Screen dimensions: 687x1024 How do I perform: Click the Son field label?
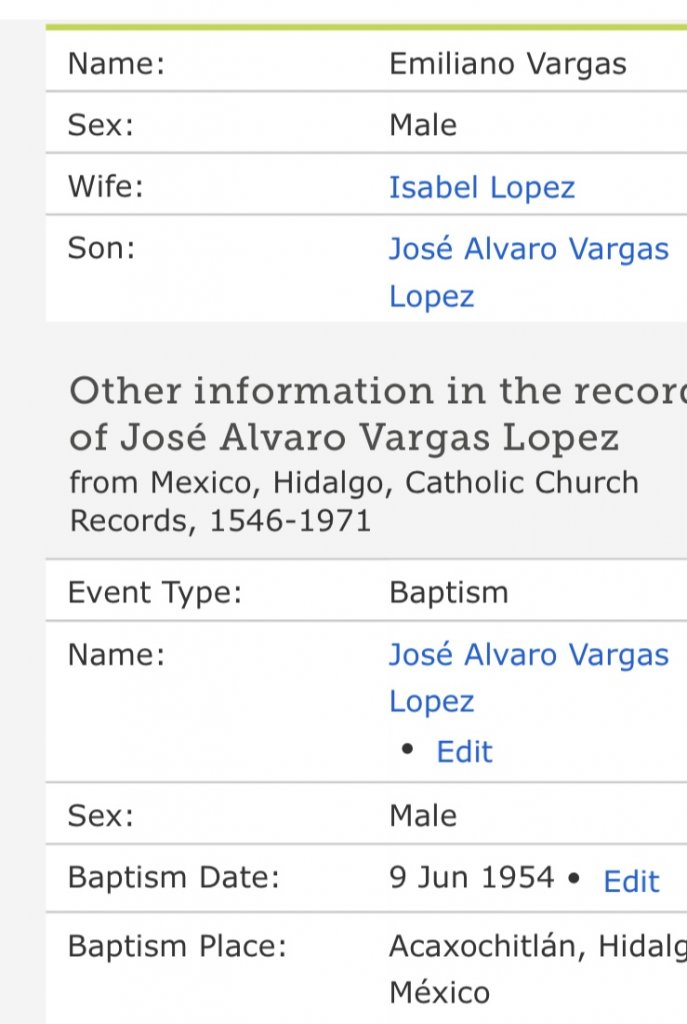[100, 249]
